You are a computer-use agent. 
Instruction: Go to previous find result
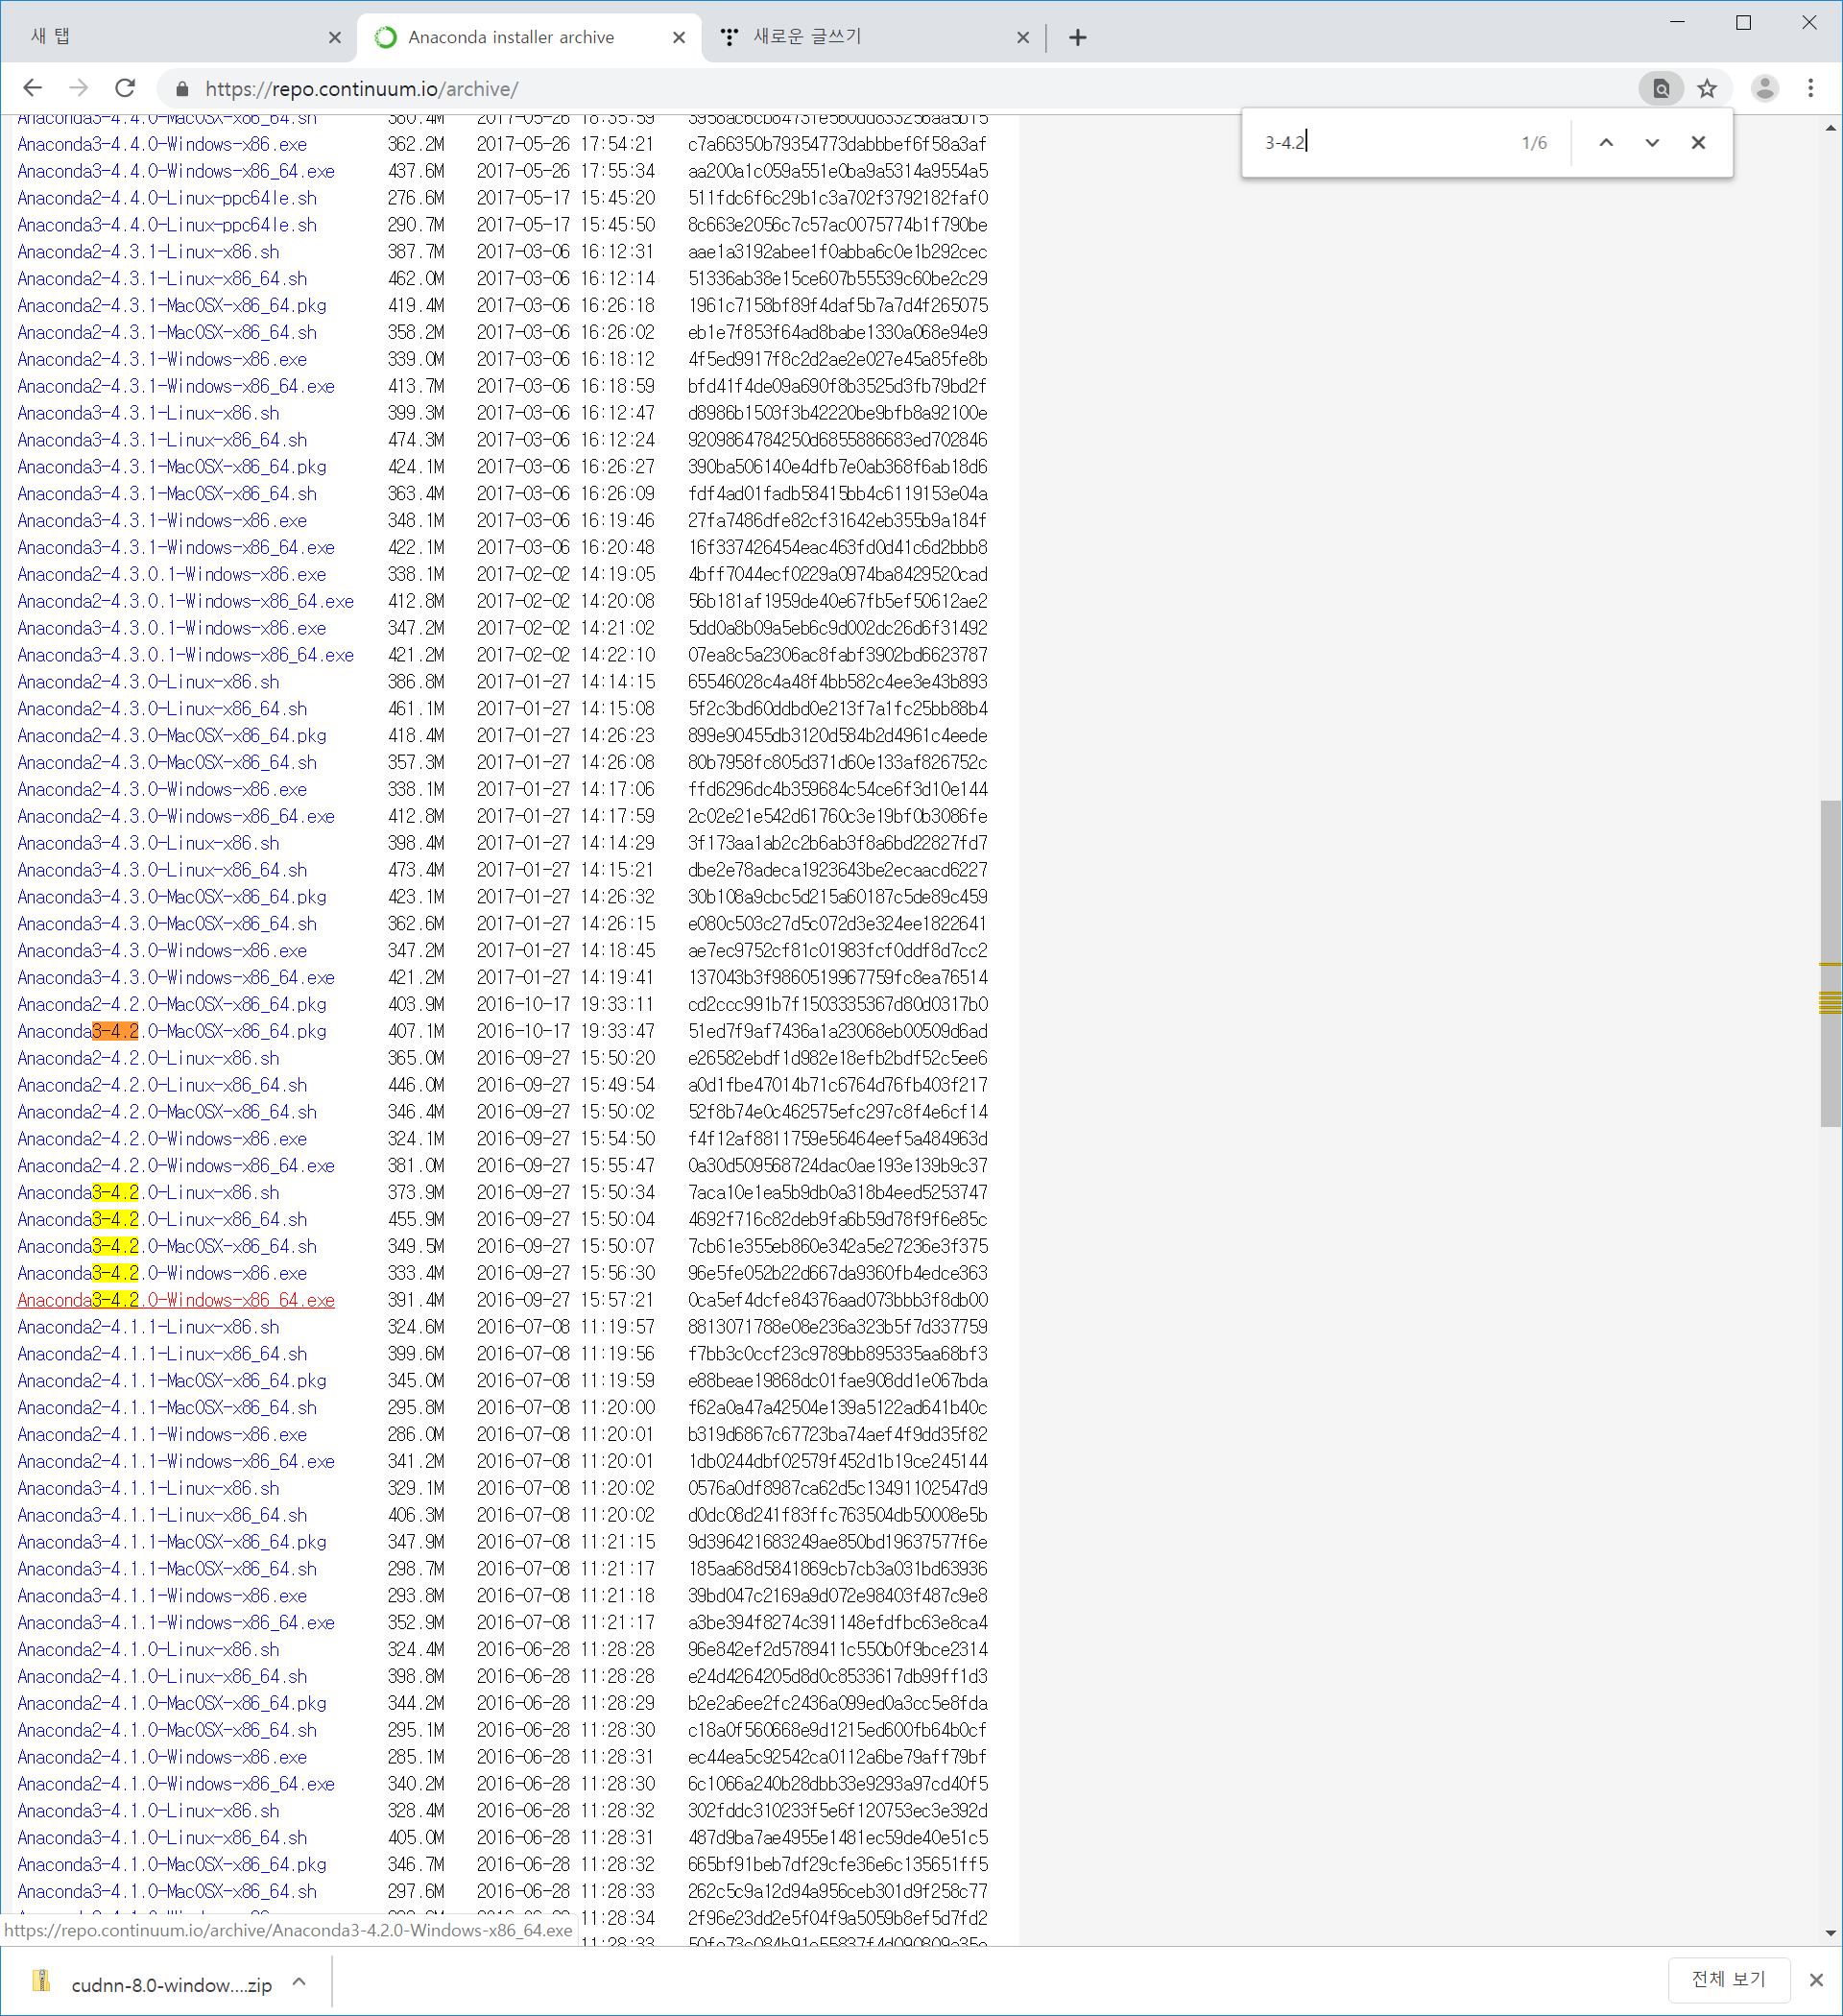pyautogui.click(x=1606, y=142)
